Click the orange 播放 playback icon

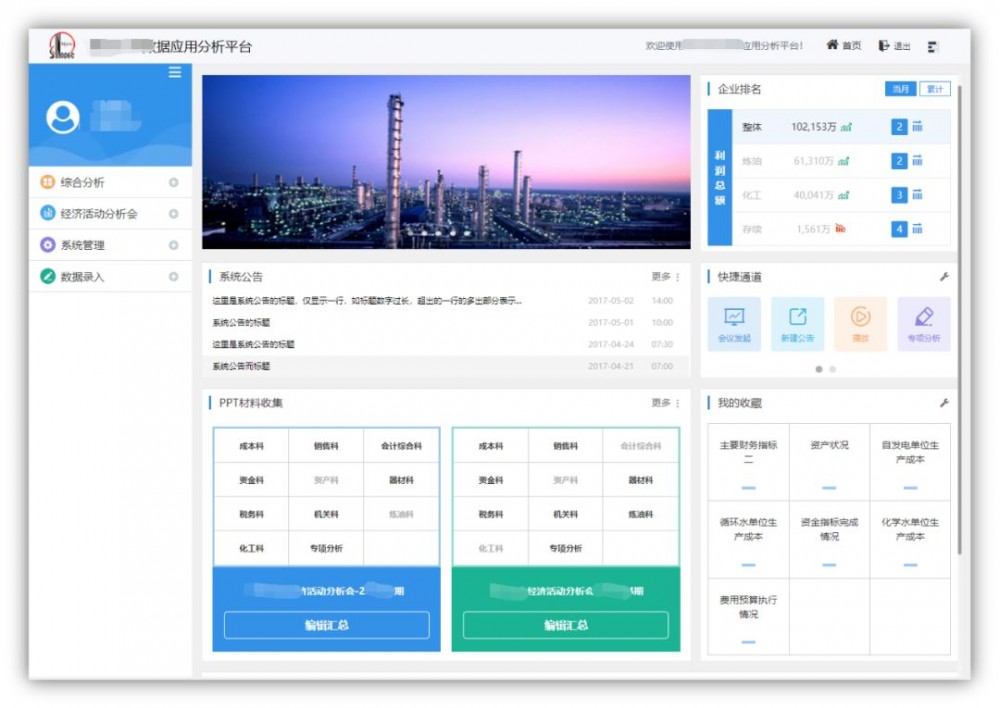[x=861, y=318]
